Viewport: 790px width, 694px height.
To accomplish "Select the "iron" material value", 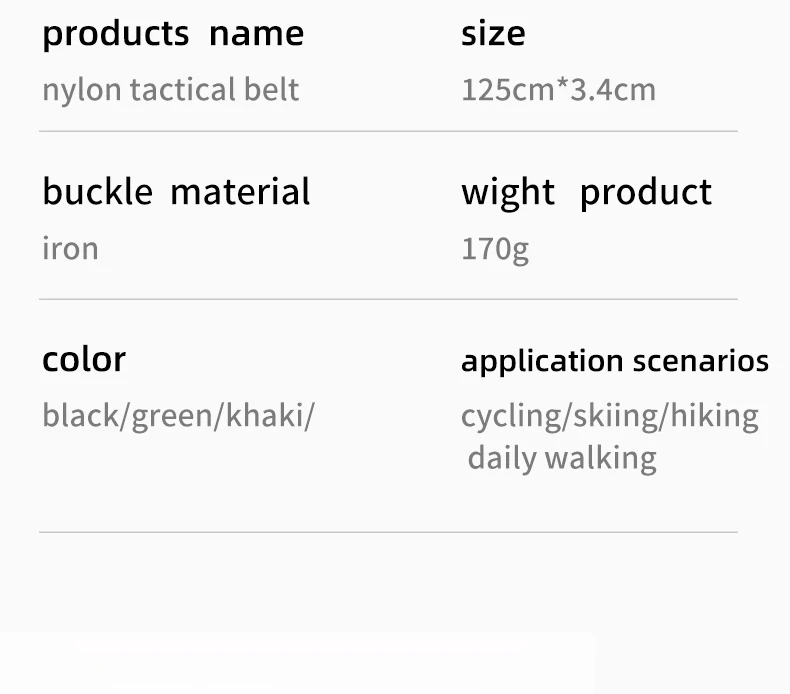I will [70, 248].
